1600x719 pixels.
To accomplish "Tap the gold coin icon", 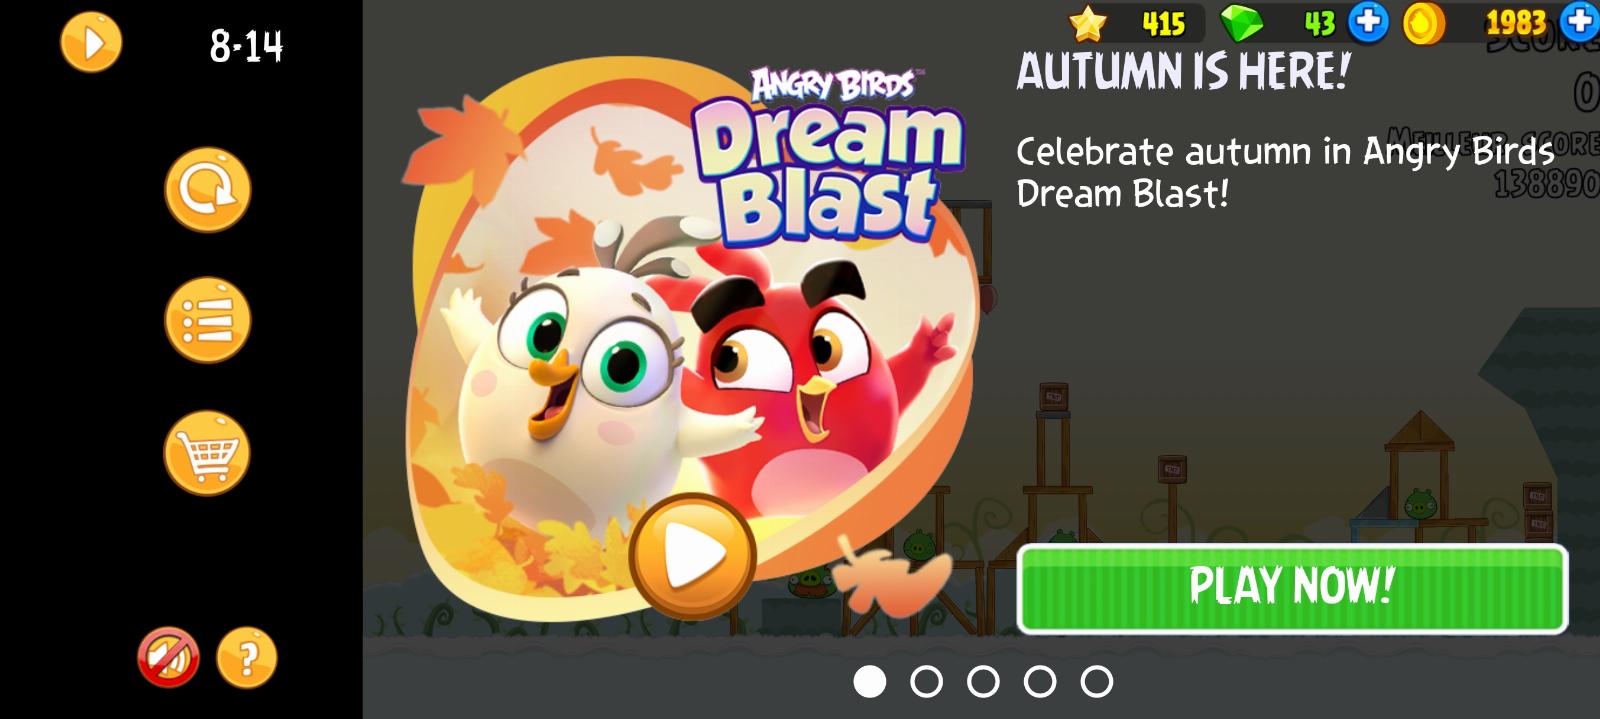I will (1424, 23).
